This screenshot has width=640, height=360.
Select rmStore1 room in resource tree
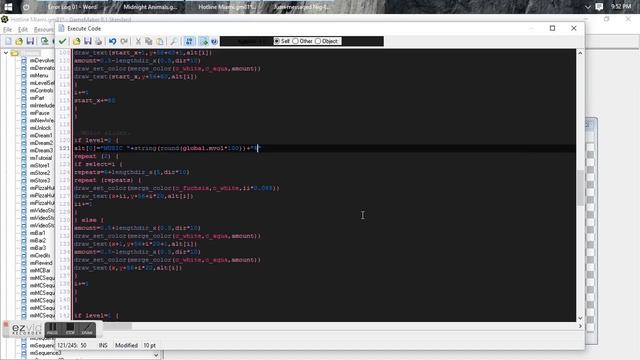[x=40, y=165]
